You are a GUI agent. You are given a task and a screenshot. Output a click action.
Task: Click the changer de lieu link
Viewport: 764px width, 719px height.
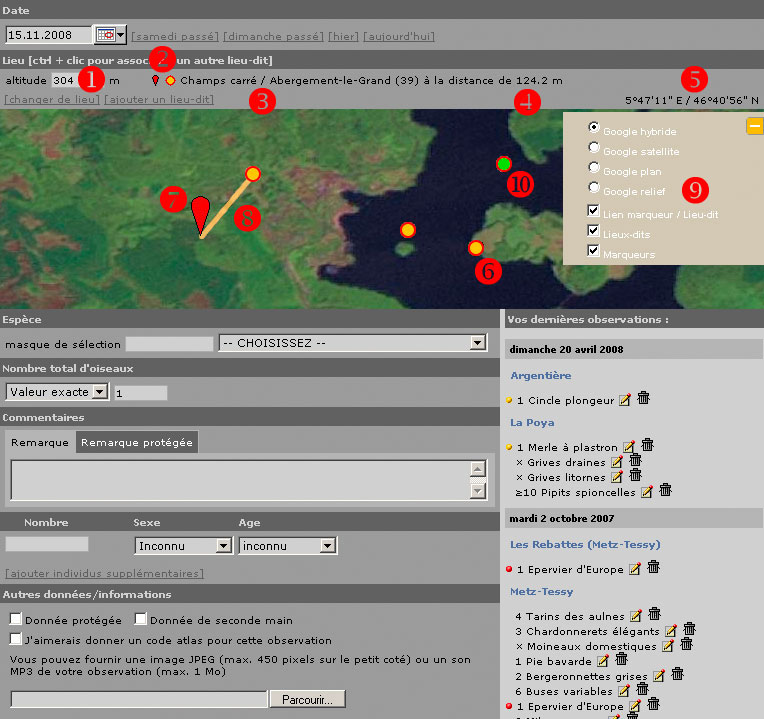[52, 99]
